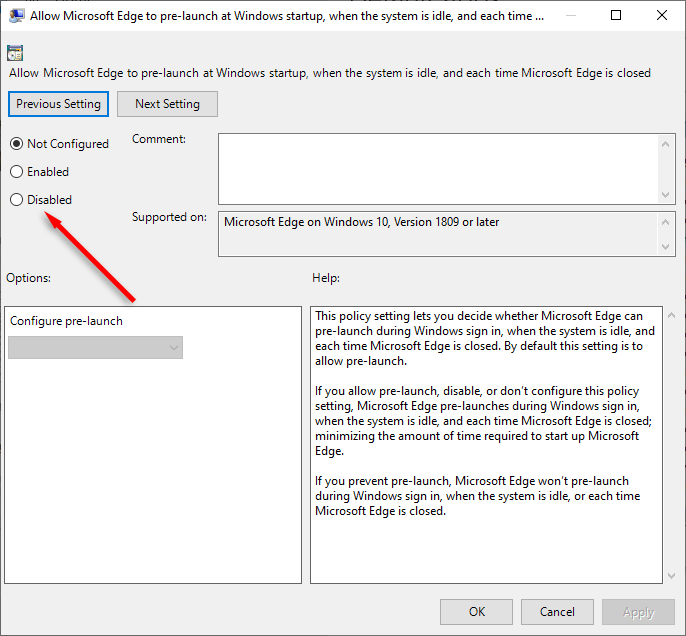This screenshot has height=636, width=686.
Task: Click the policy setting icon above the title
Action: pyautogui.click(x=15, y=53)
